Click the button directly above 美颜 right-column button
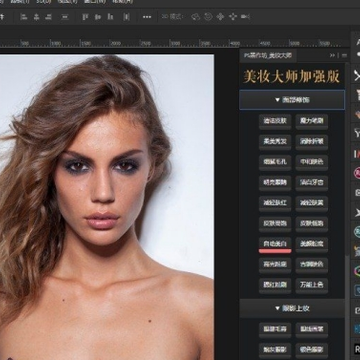The height and width of the screenshot is (360, 360). 312,223
